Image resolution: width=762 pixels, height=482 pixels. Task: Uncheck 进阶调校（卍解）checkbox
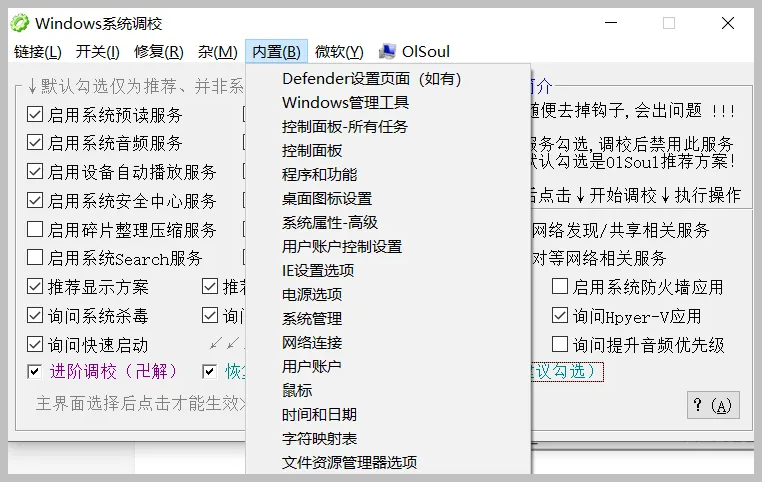click(x=35, y=372)
